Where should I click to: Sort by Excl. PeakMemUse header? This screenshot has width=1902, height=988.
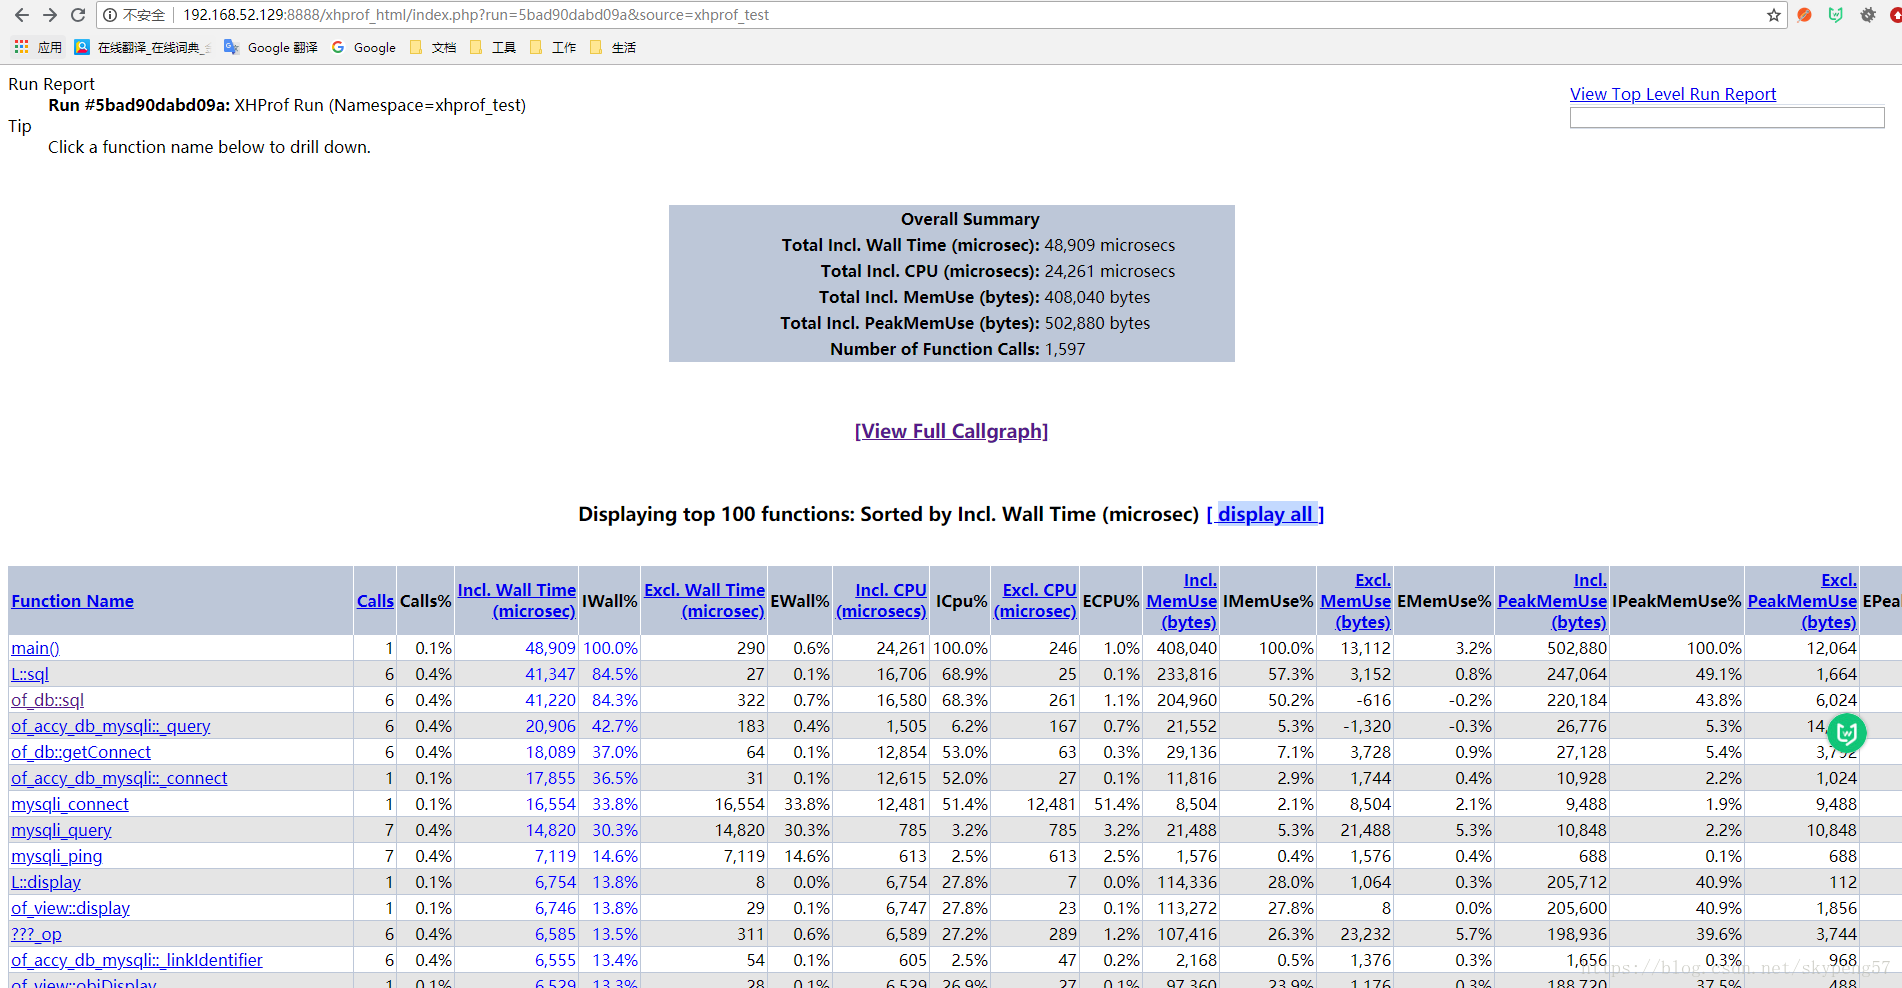tap(1802, 601)
